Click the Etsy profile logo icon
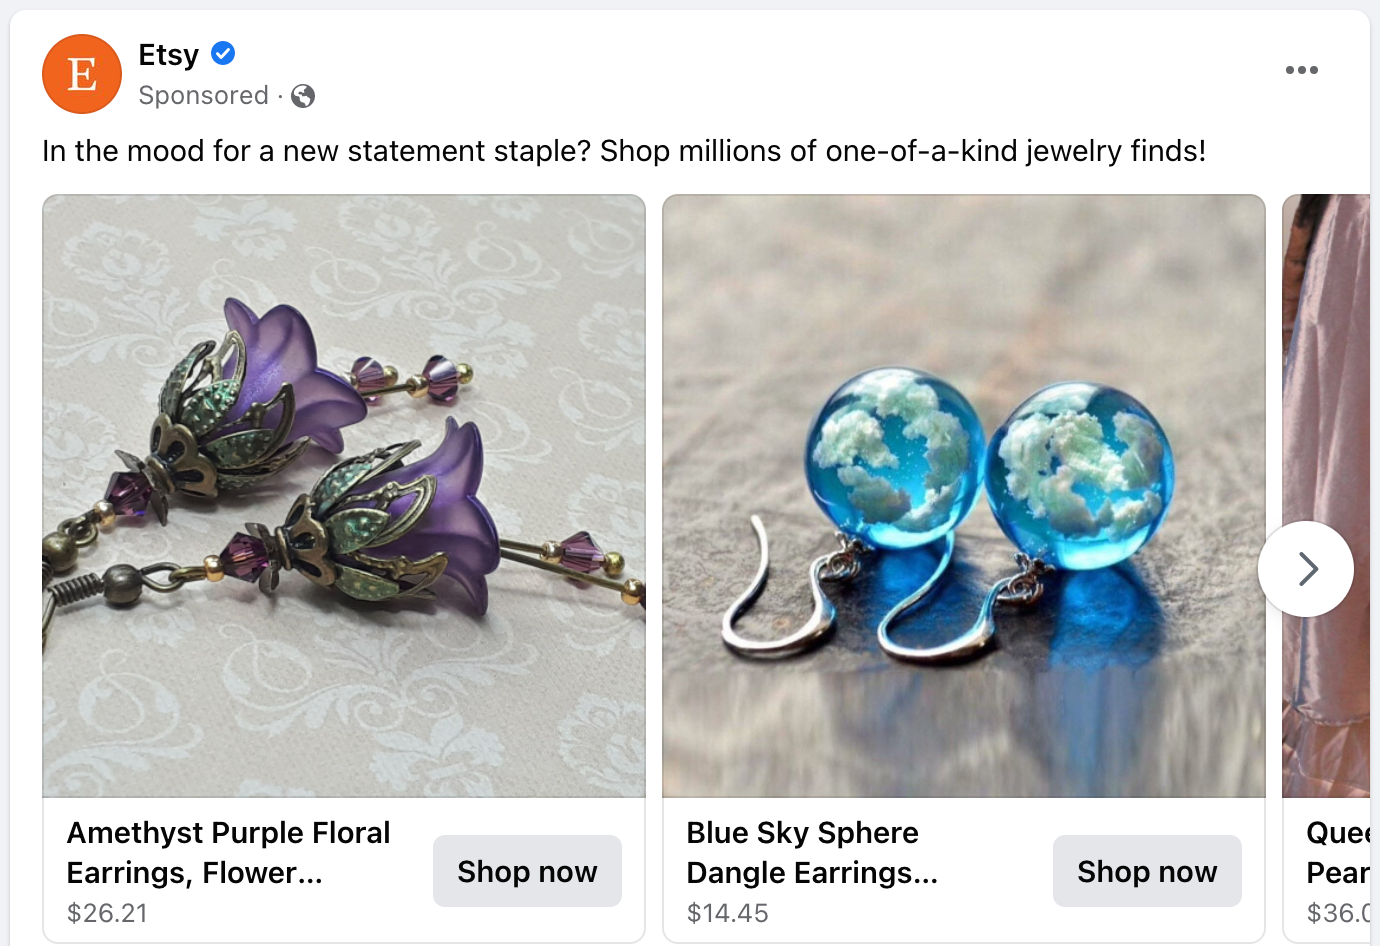Viewport: 1380px width, 946px height. 81,74
